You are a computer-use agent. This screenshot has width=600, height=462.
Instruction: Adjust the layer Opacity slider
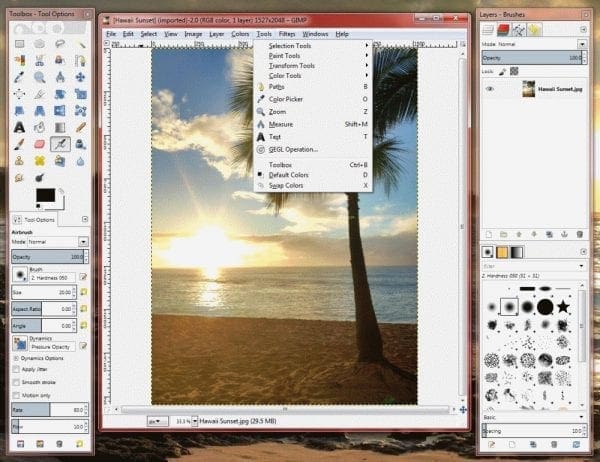tap(532, 58)
